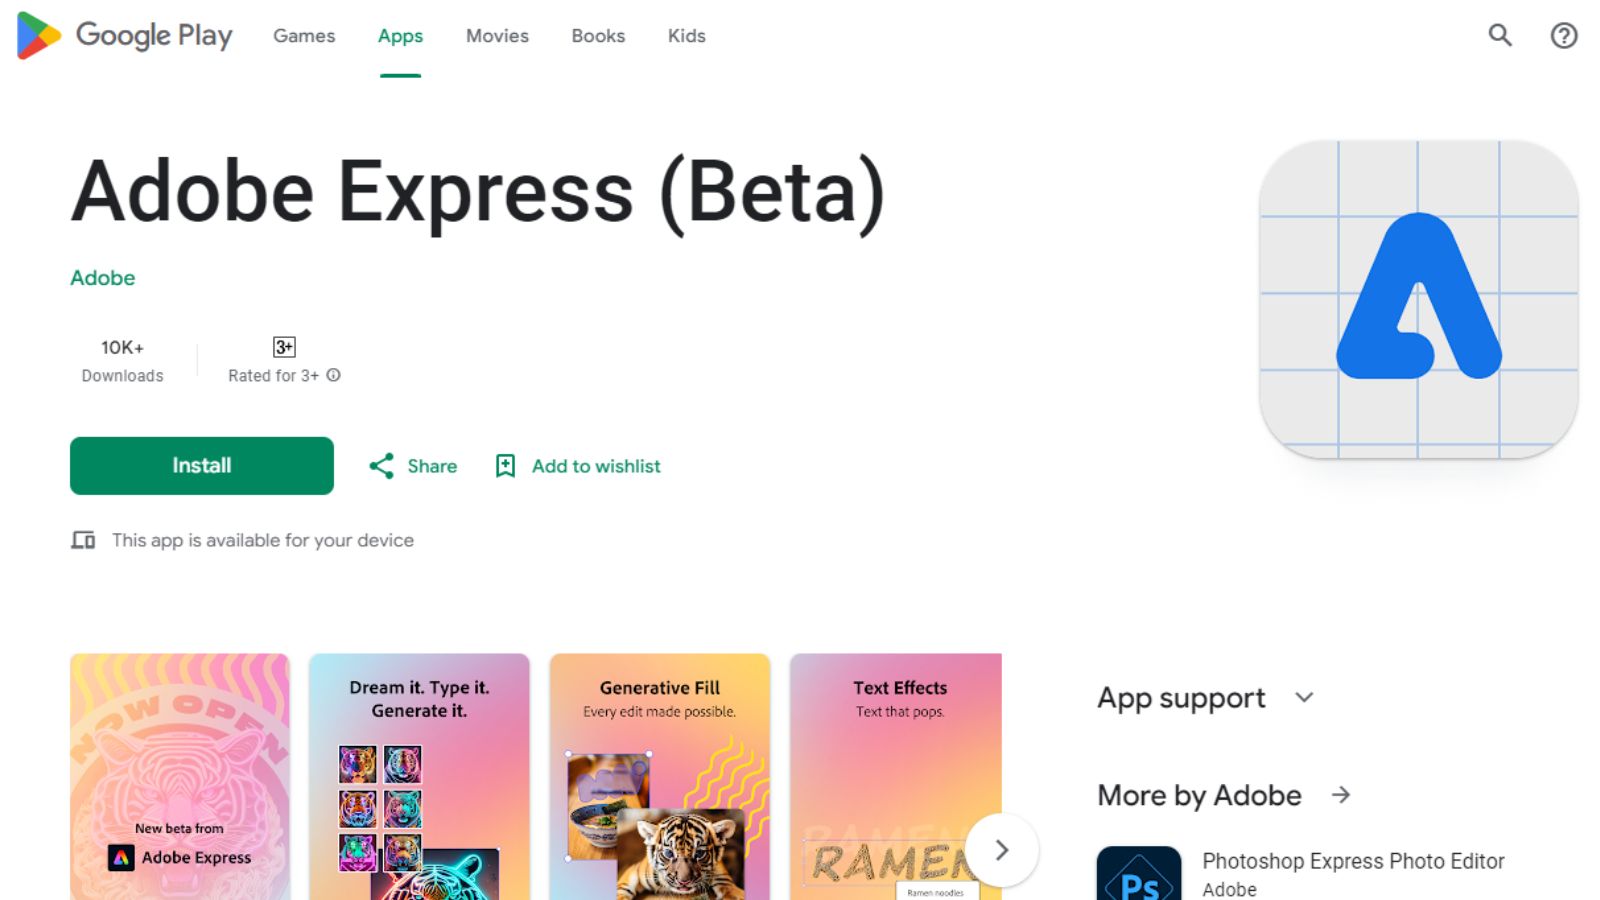
Task: Click the share icon
Action: coord(381,466)
